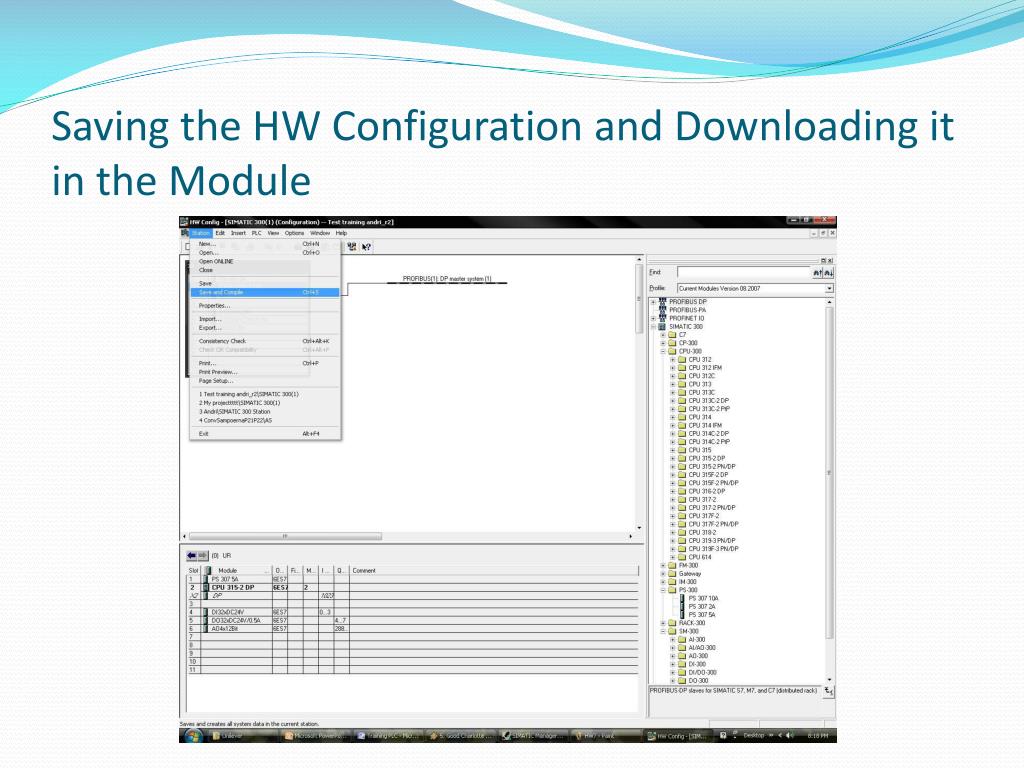1024x768 pixels.
Task: Open recent file 3 Andri\SIMATIC 300 Station
Action: coord(234,411)
